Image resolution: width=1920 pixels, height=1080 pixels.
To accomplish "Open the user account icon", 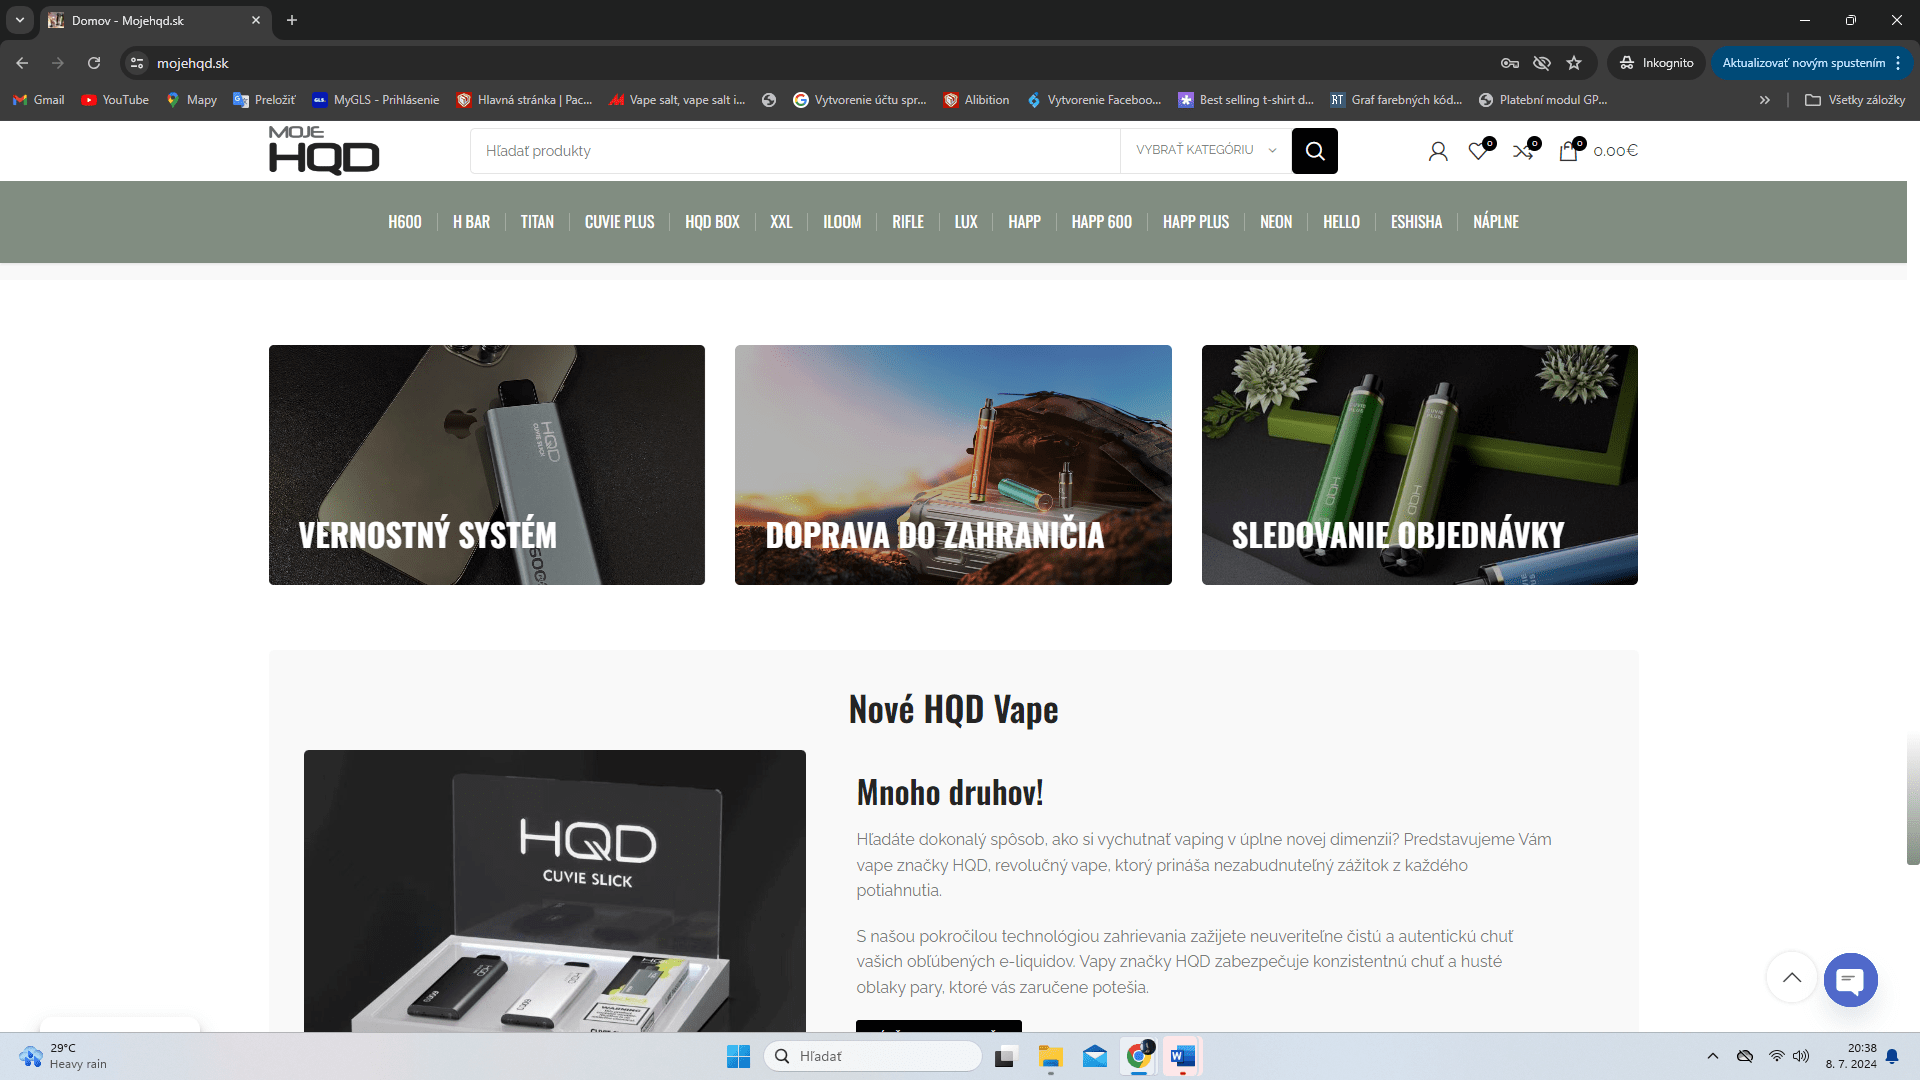I will (1438, 151).
